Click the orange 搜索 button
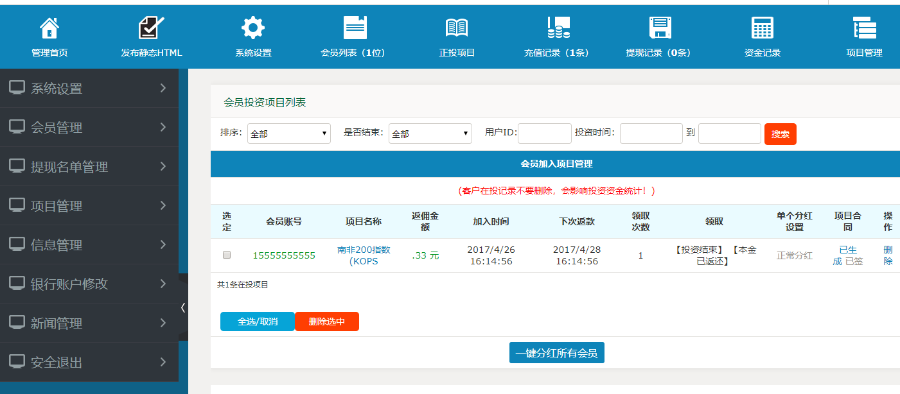This screenshot has width=900, height=394. pyautogui.click(x=780, y=134)
